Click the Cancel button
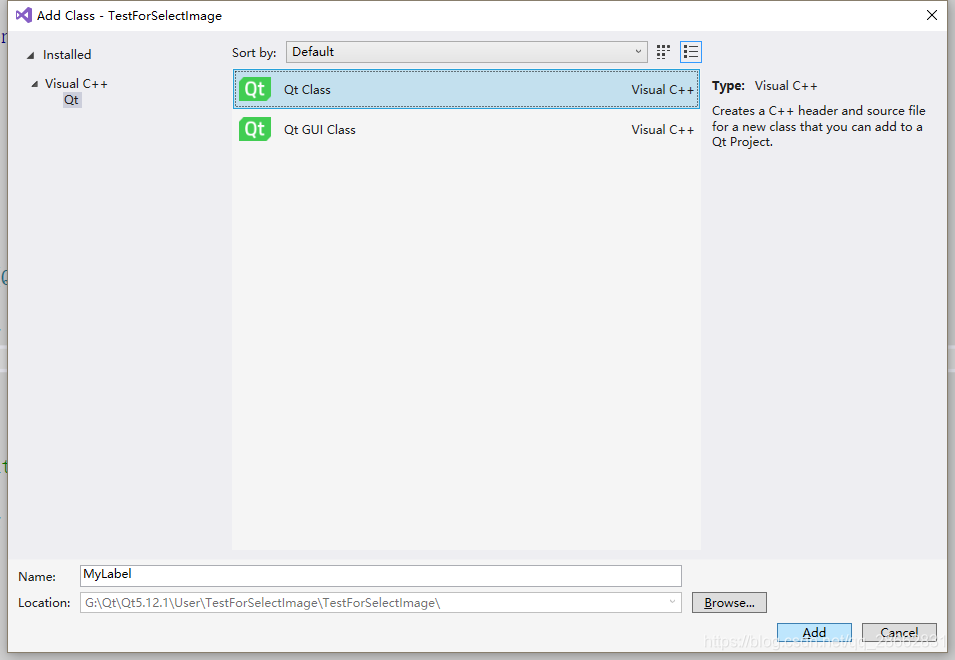Viewport: 955px width, 660px height. [x=899, y=633]
